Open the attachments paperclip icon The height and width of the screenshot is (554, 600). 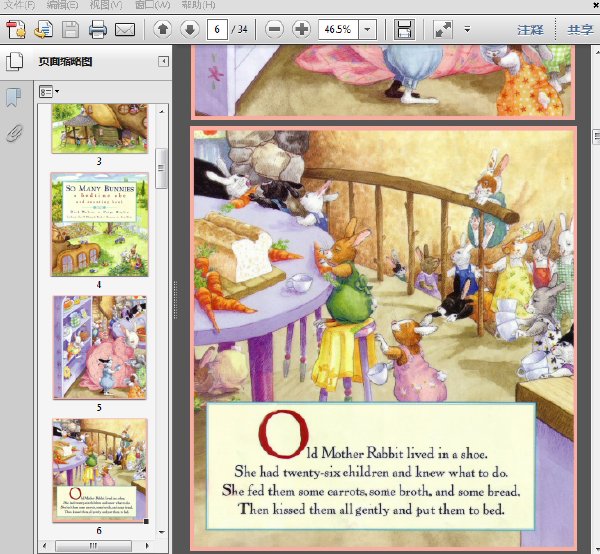coord(14,133)
